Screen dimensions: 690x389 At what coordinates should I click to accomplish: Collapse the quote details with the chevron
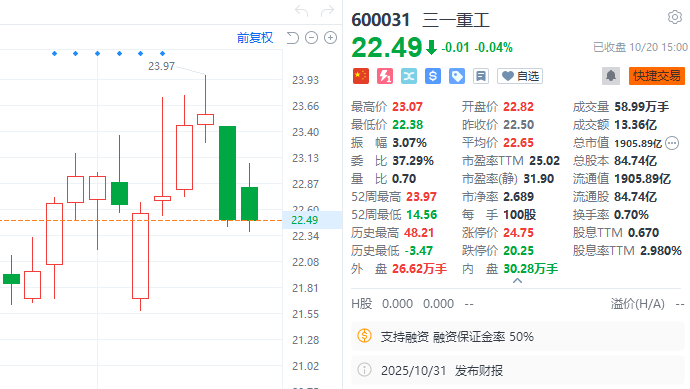[x=518, y=281]
